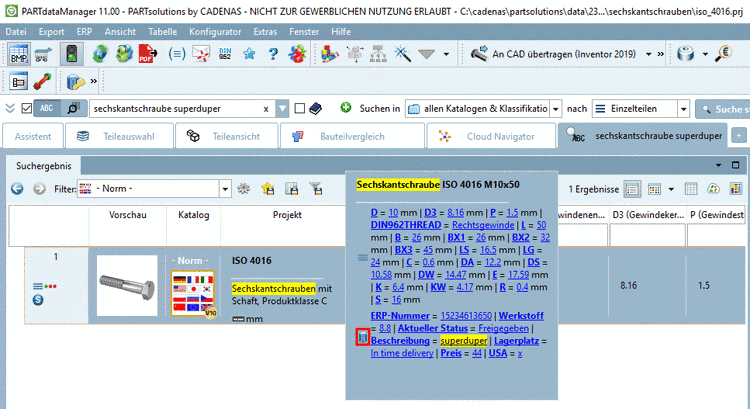Click the blue book icon
The image size is (750, 409).
(315, 109)
